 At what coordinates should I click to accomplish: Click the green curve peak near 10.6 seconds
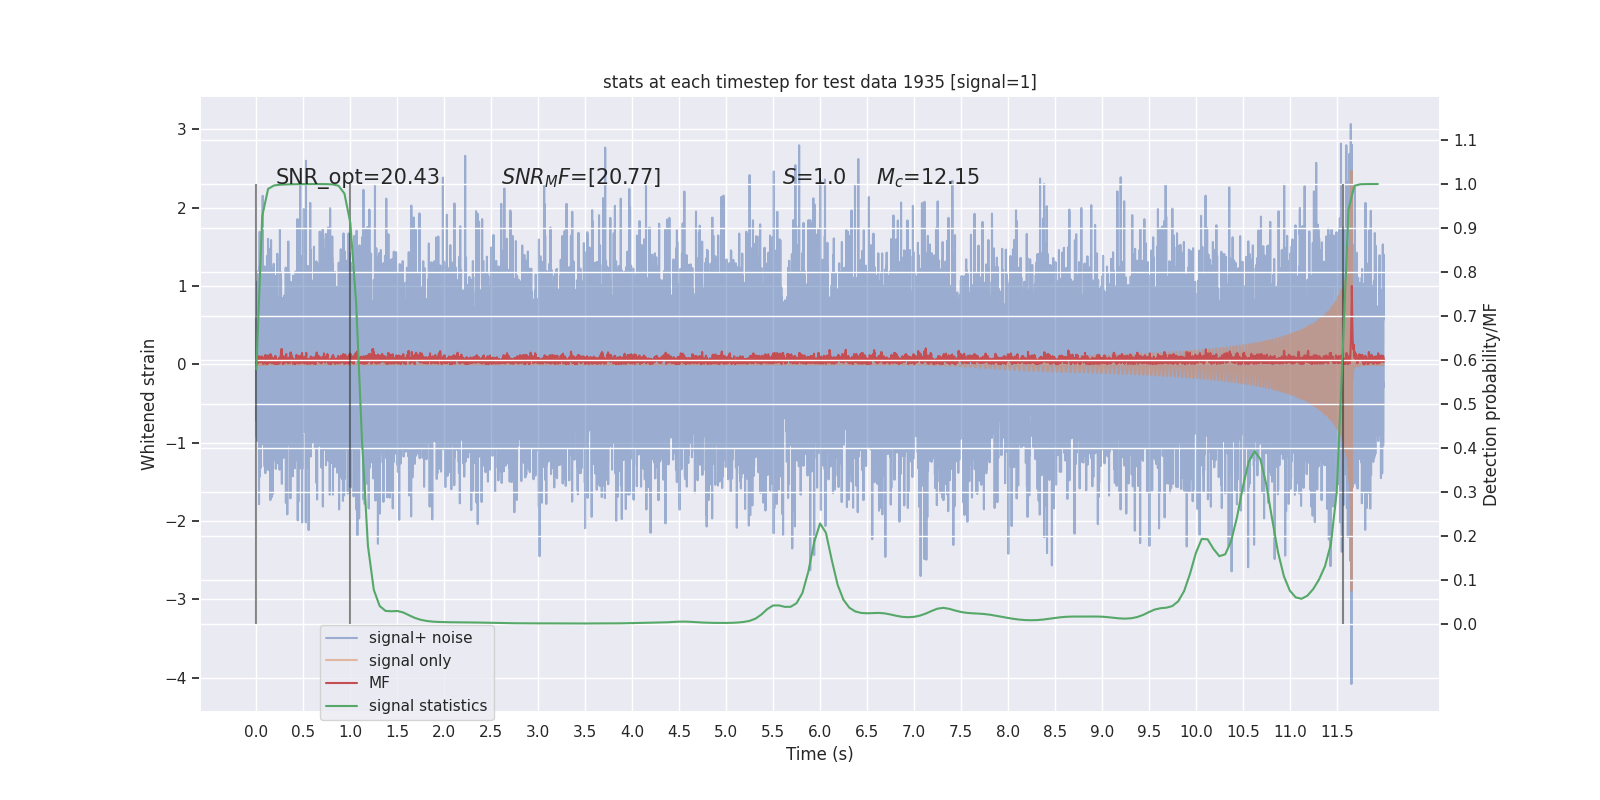[x=1254, y=452]
